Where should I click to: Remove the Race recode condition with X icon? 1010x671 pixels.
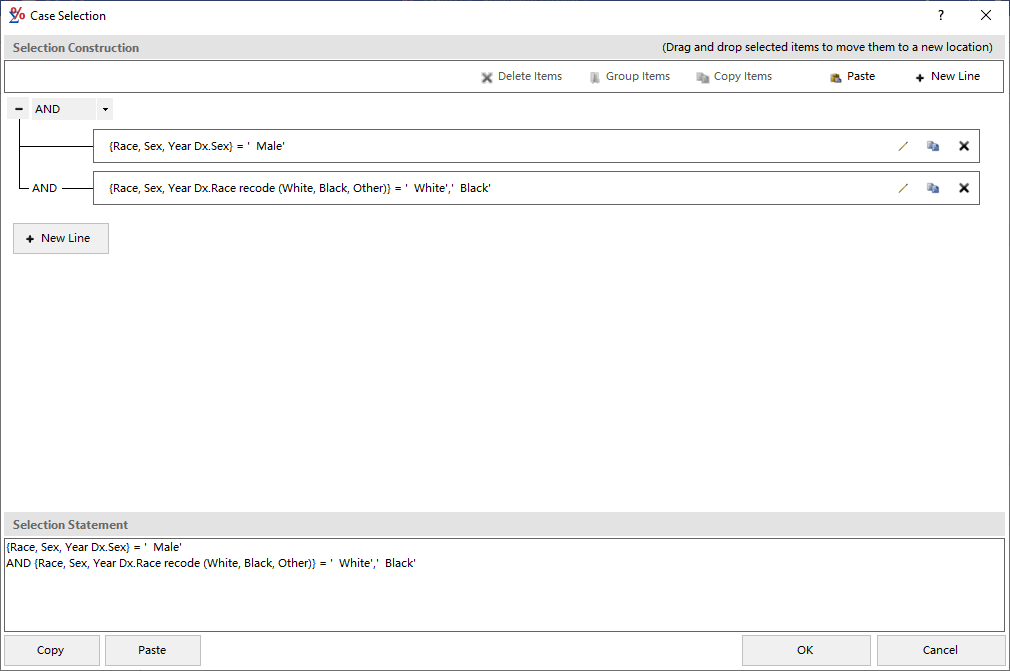pyautogui.click(x=964, y=188)
